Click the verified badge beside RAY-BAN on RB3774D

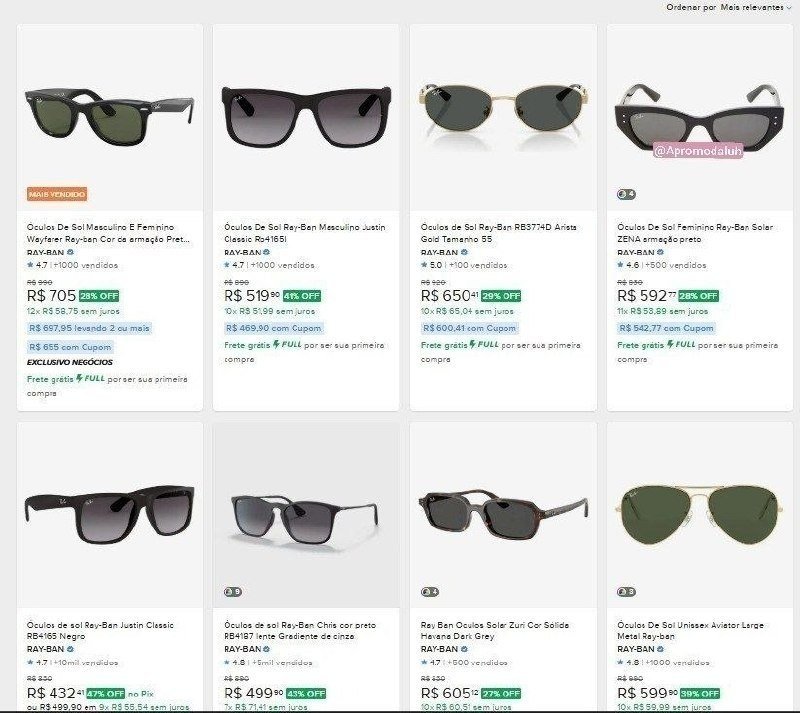click(x=464, y=252)
